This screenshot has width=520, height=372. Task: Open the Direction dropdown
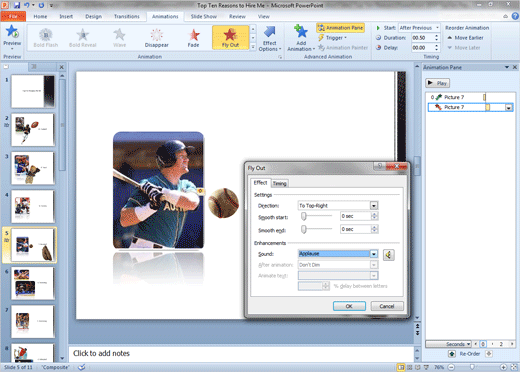tap(374, 206)
